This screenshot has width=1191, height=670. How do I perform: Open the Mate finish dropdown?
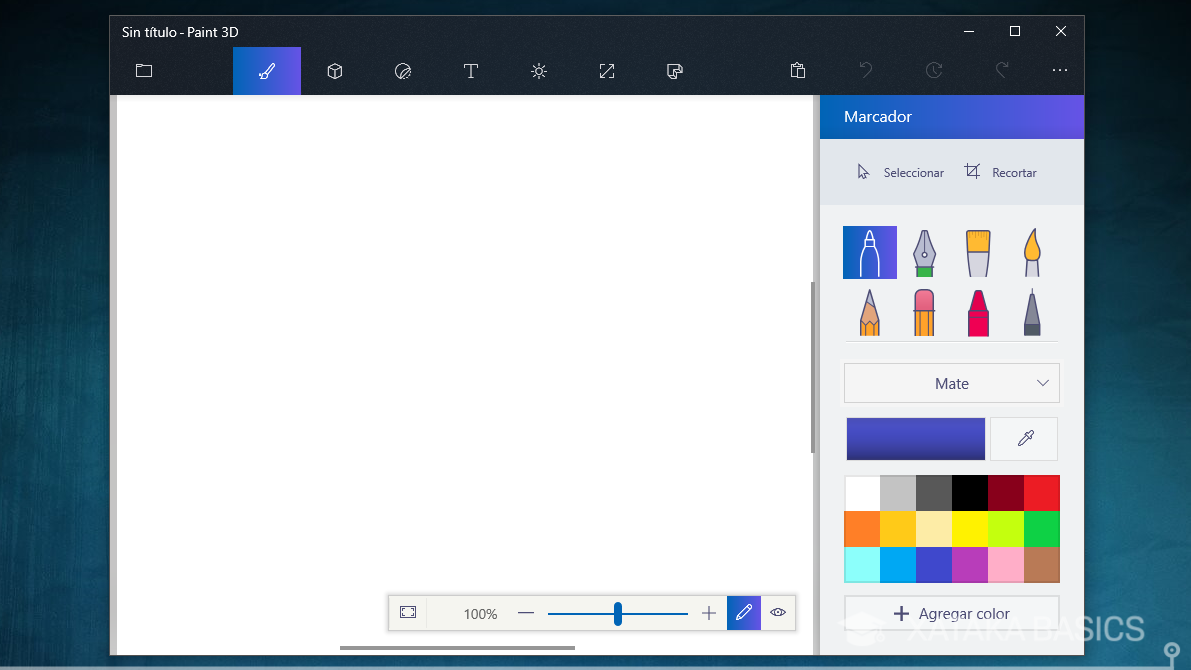coord(951,383)
